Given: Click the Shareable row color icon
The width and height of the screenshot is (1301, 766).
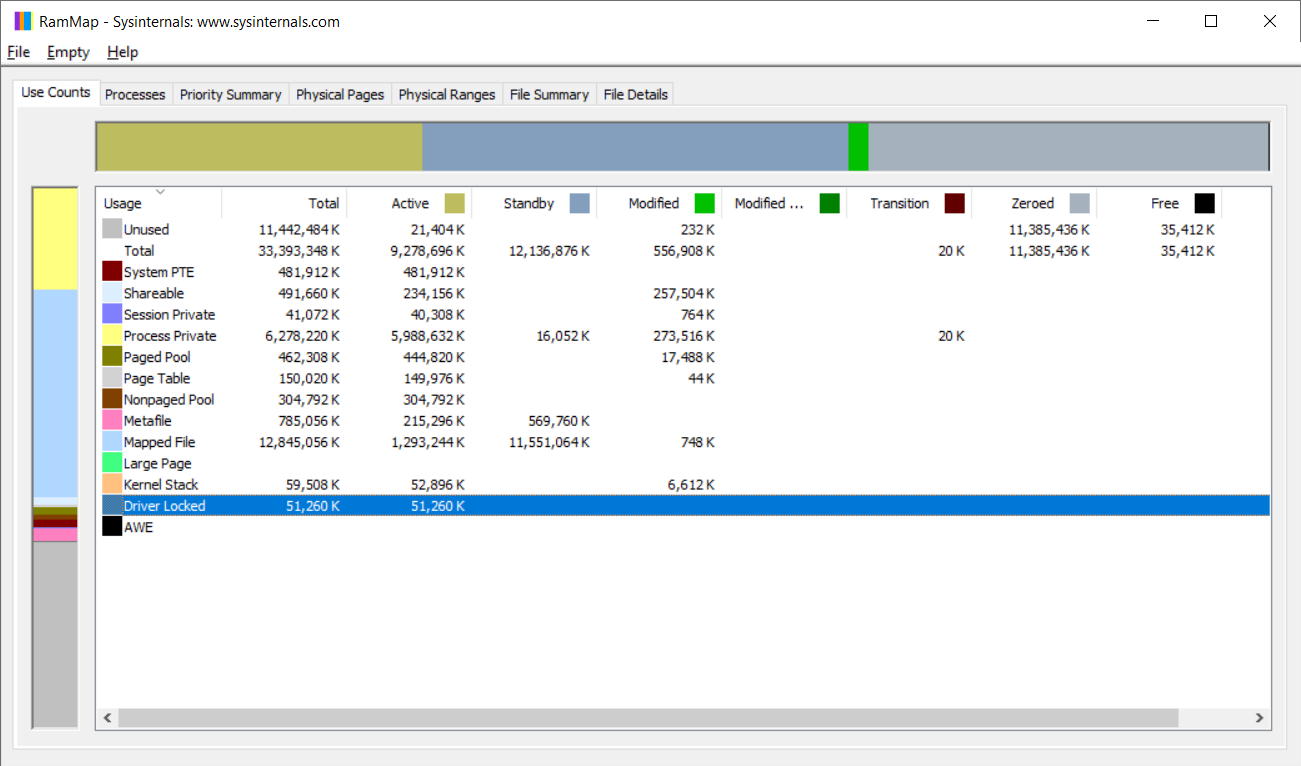Looking at the screenshot, I should pos(112,293).
